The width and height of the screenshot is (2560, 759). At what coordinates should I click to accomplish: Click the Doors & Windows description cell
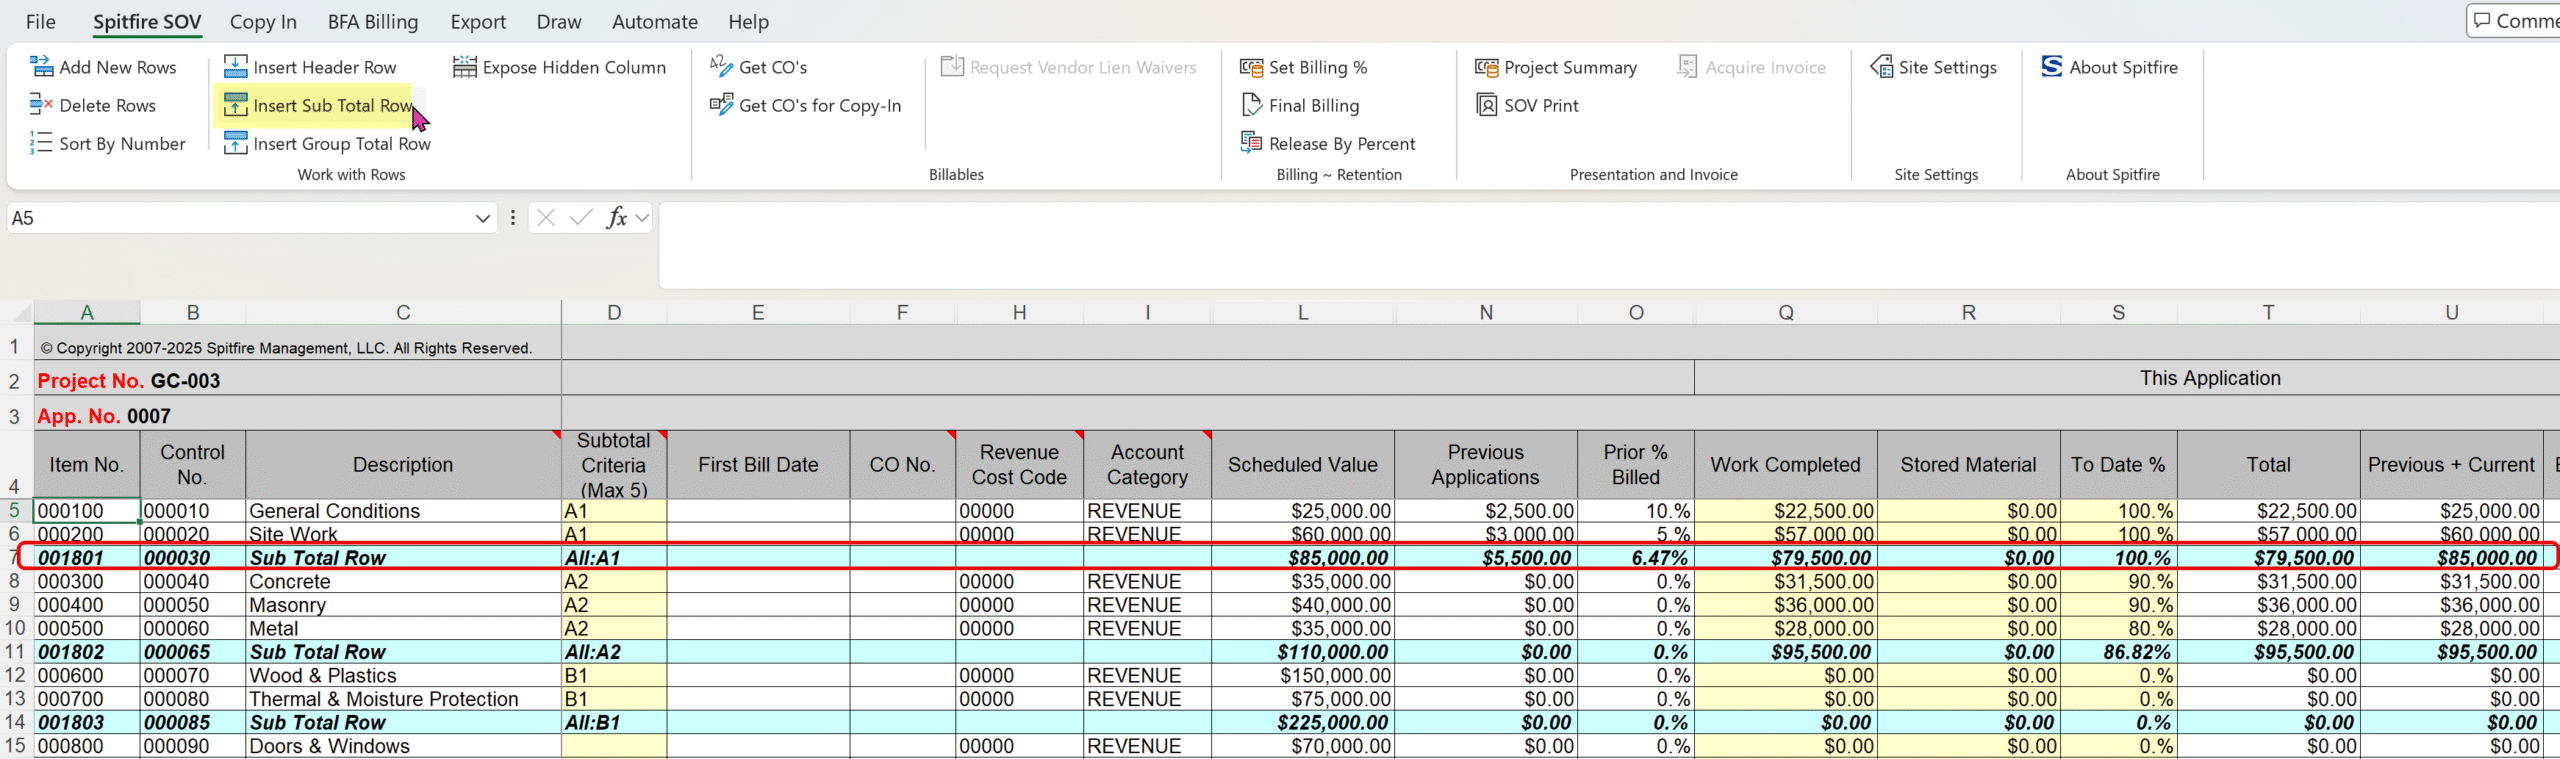click(x=403, y=746)
